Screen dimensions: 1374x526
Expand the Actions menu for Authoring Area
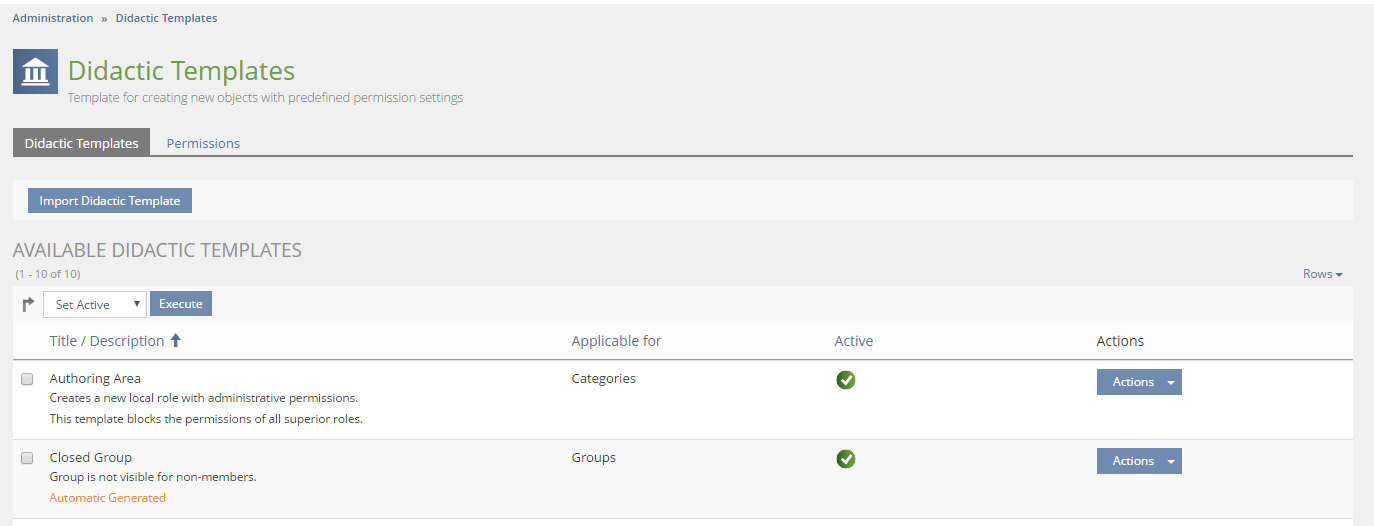(x=1139, y=382)
